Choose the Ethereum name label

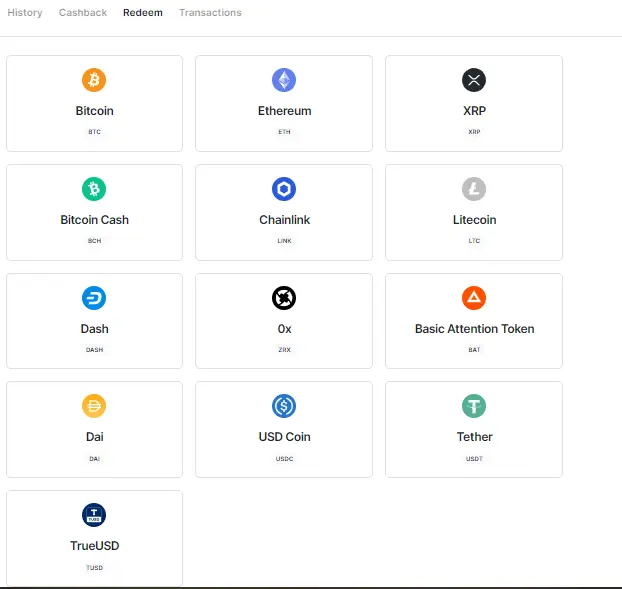point(284,111)
